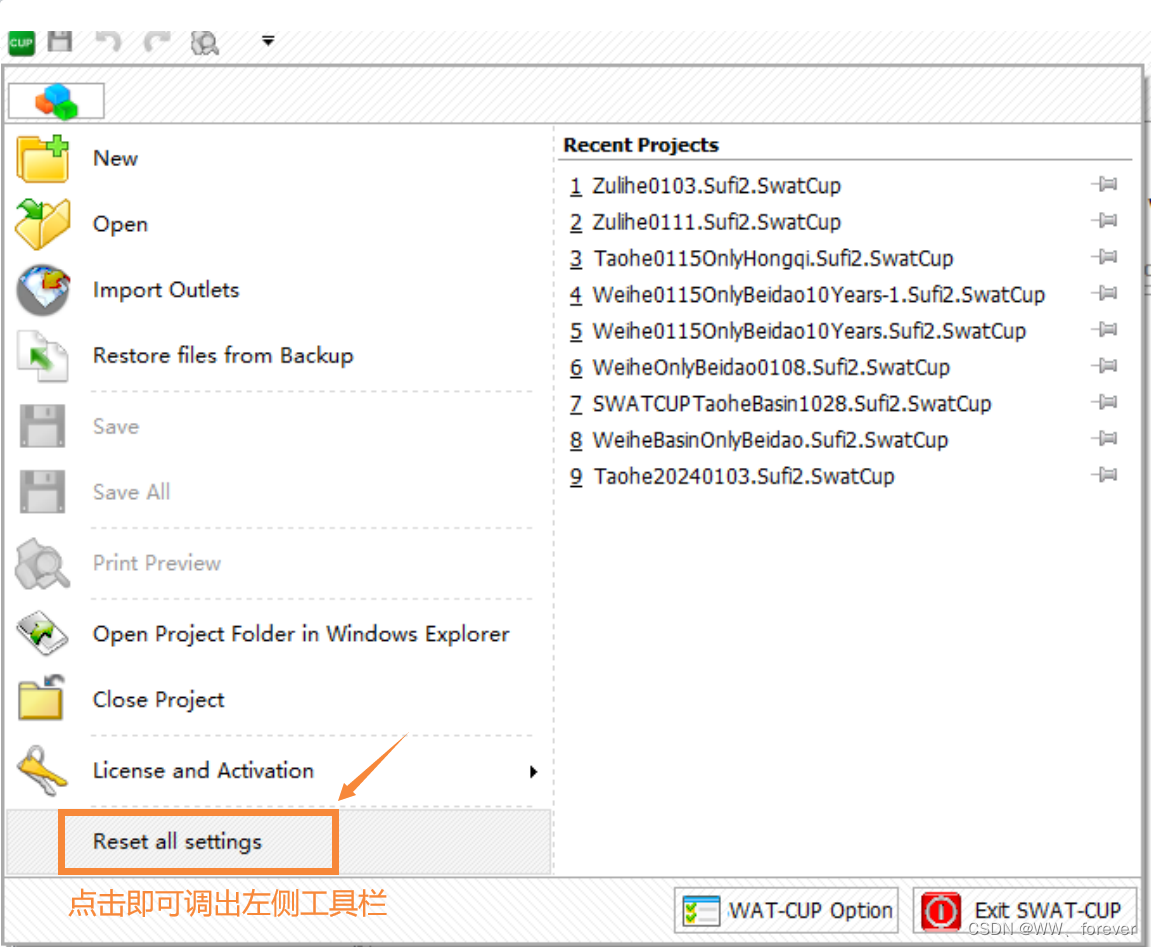1151x947 pixels.
Task: Select the Print Preview menu entry
Action: [x=156, y=563]
